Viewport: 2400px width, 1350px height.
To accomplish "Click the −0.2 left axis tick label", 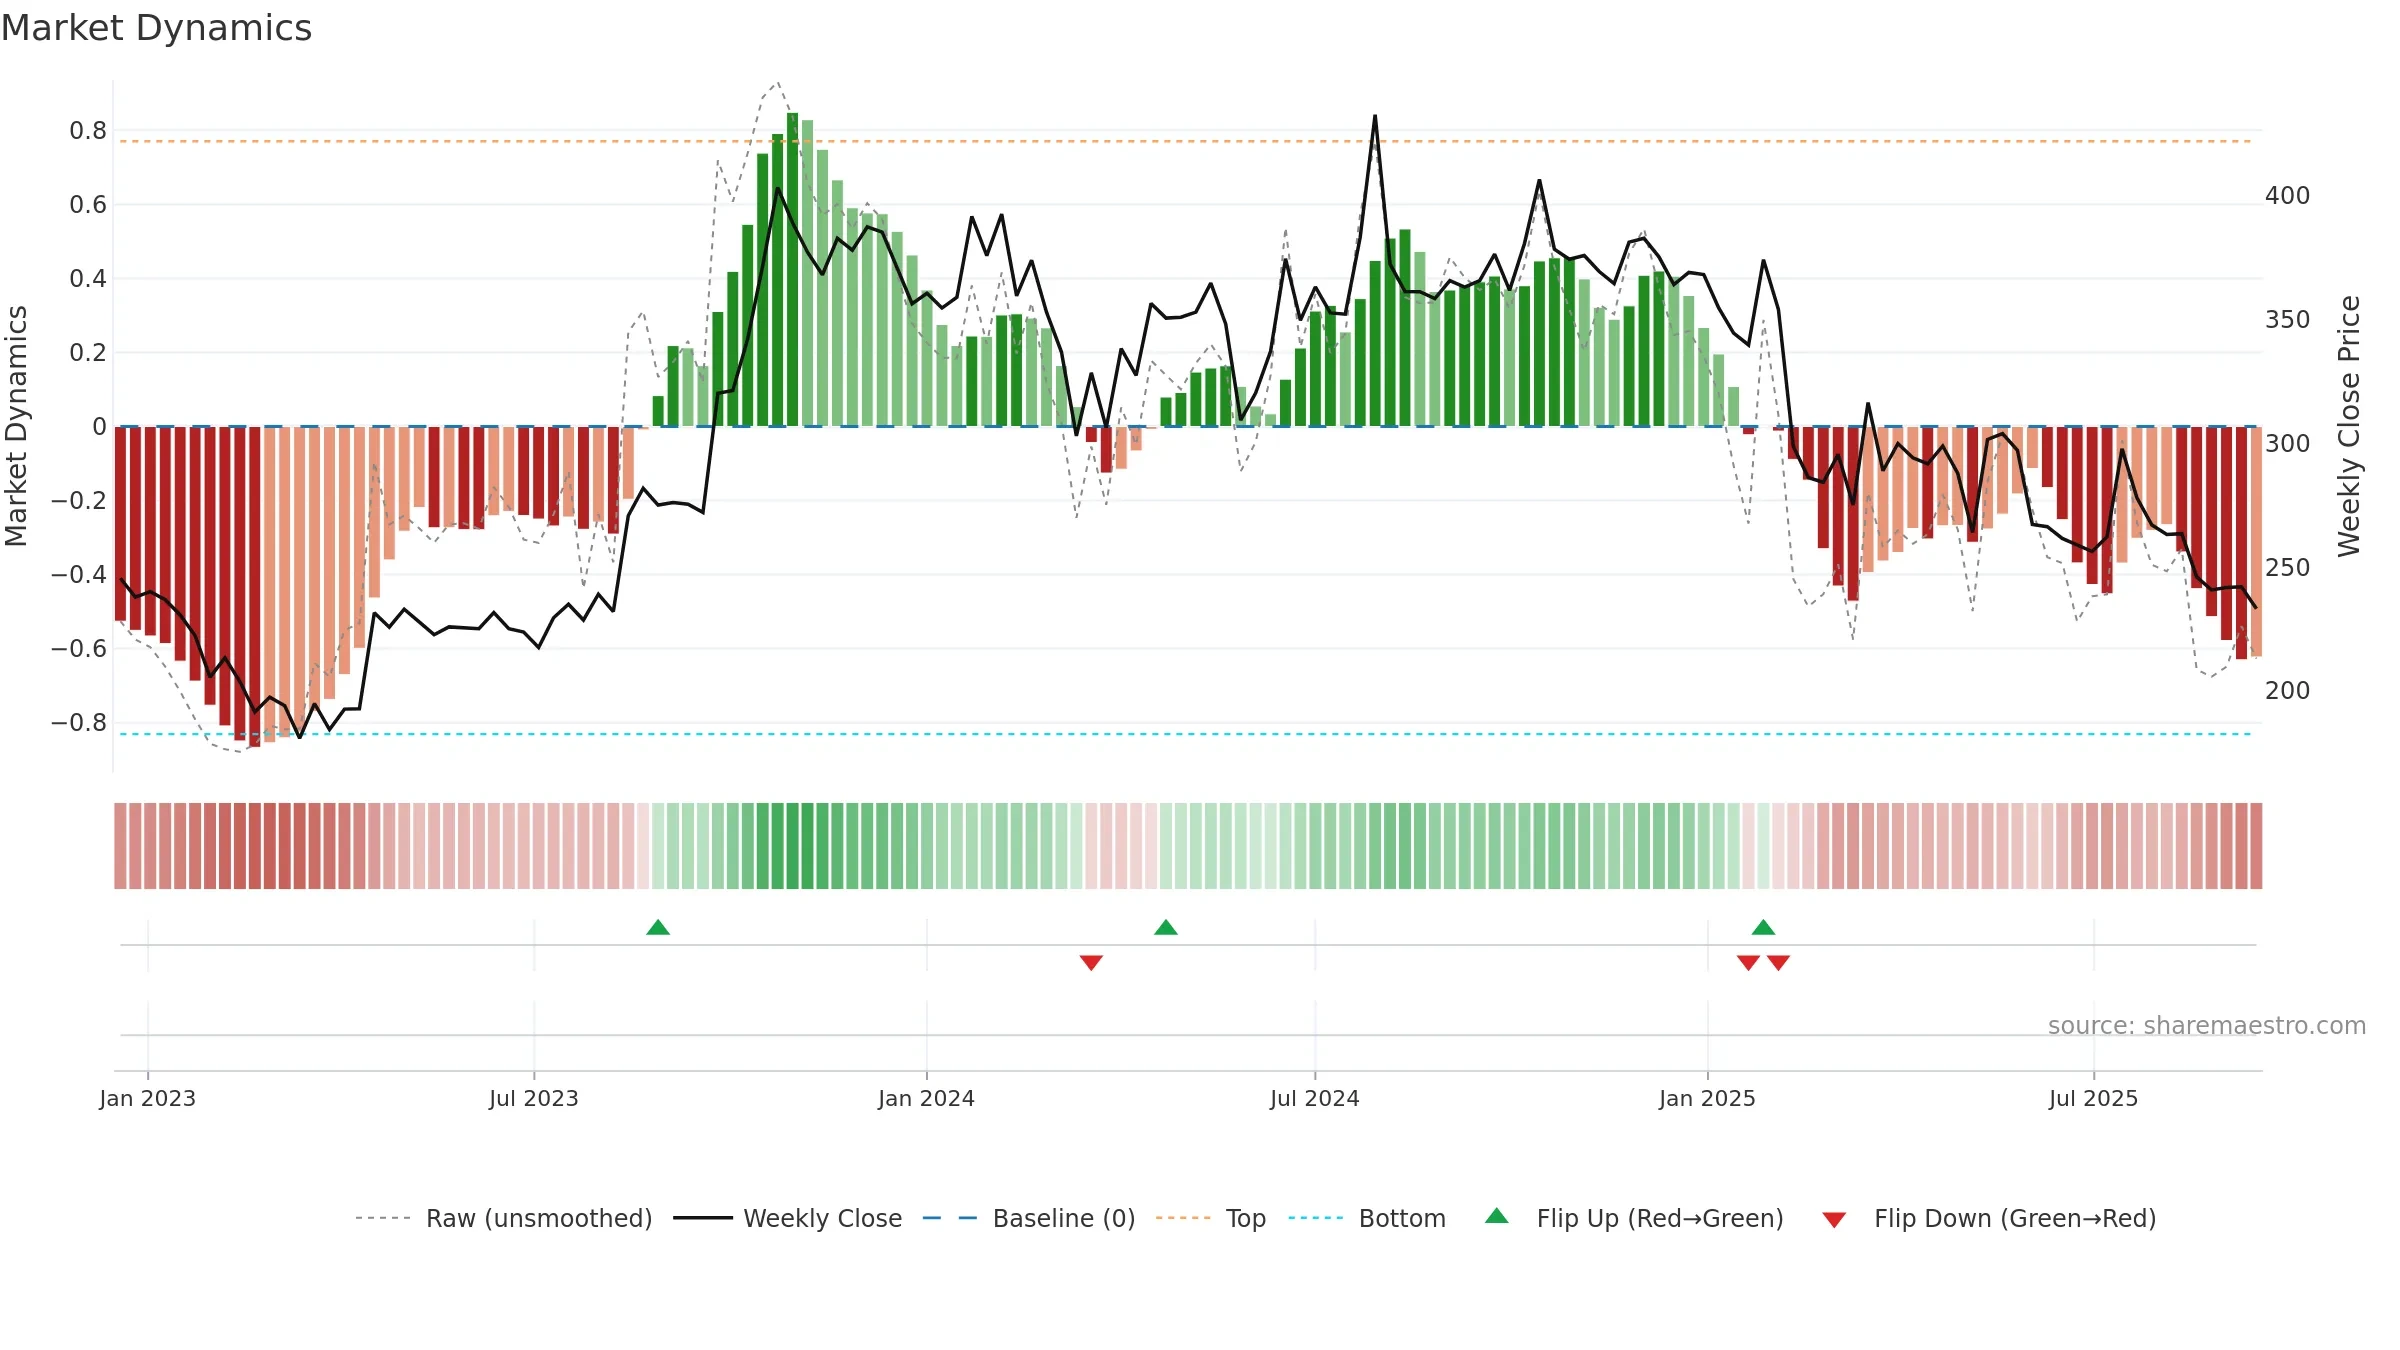I will [x=79, y=501].
